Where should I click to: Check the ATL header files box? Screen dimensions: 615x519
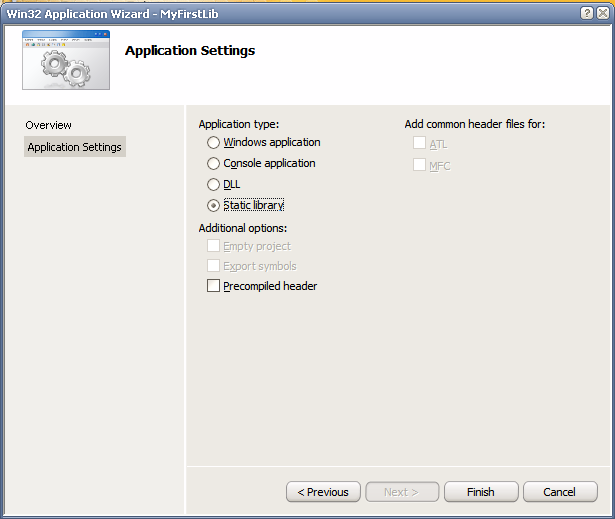419,144
